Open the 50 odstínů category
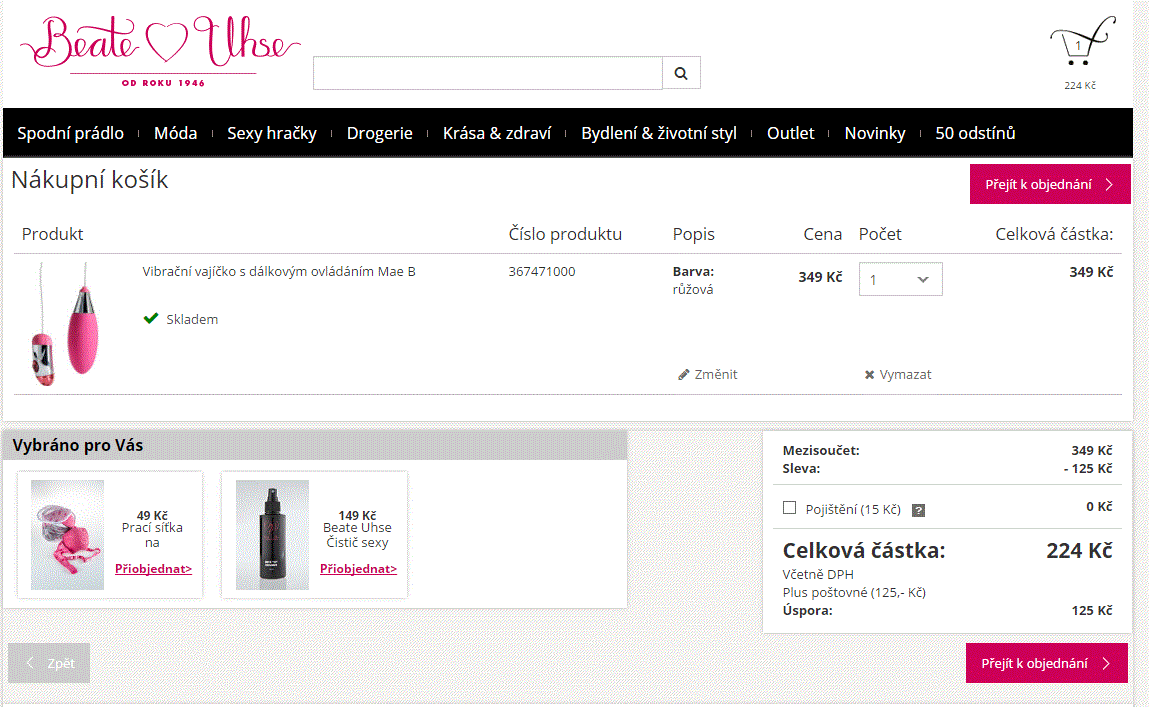1149x707 pixels. (x=975, y=133)
